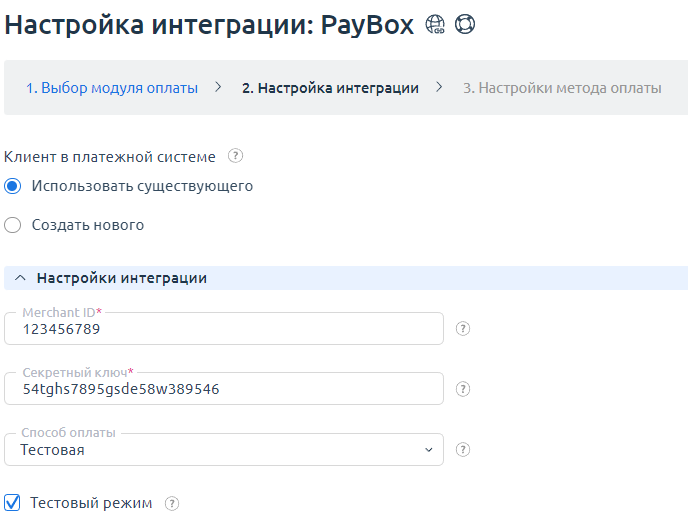Open help tooltip for Способ оплаты dropdown
The image size is (688, 523).
pos(463,450)
